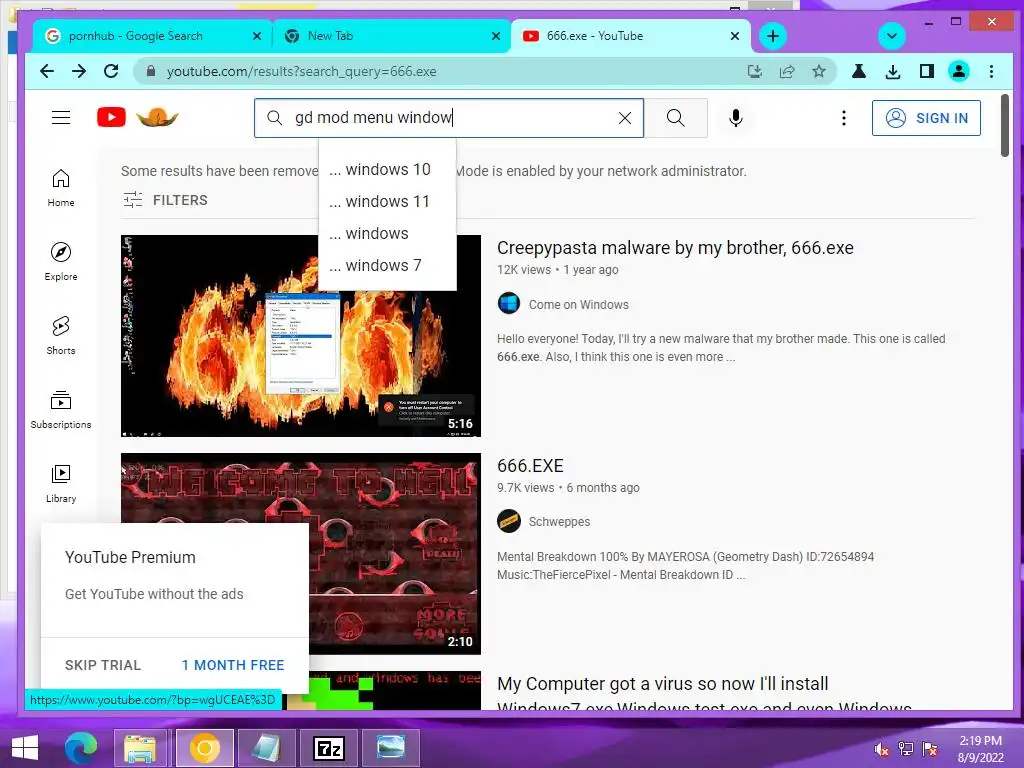Click the address bar URL

point(301,71)
